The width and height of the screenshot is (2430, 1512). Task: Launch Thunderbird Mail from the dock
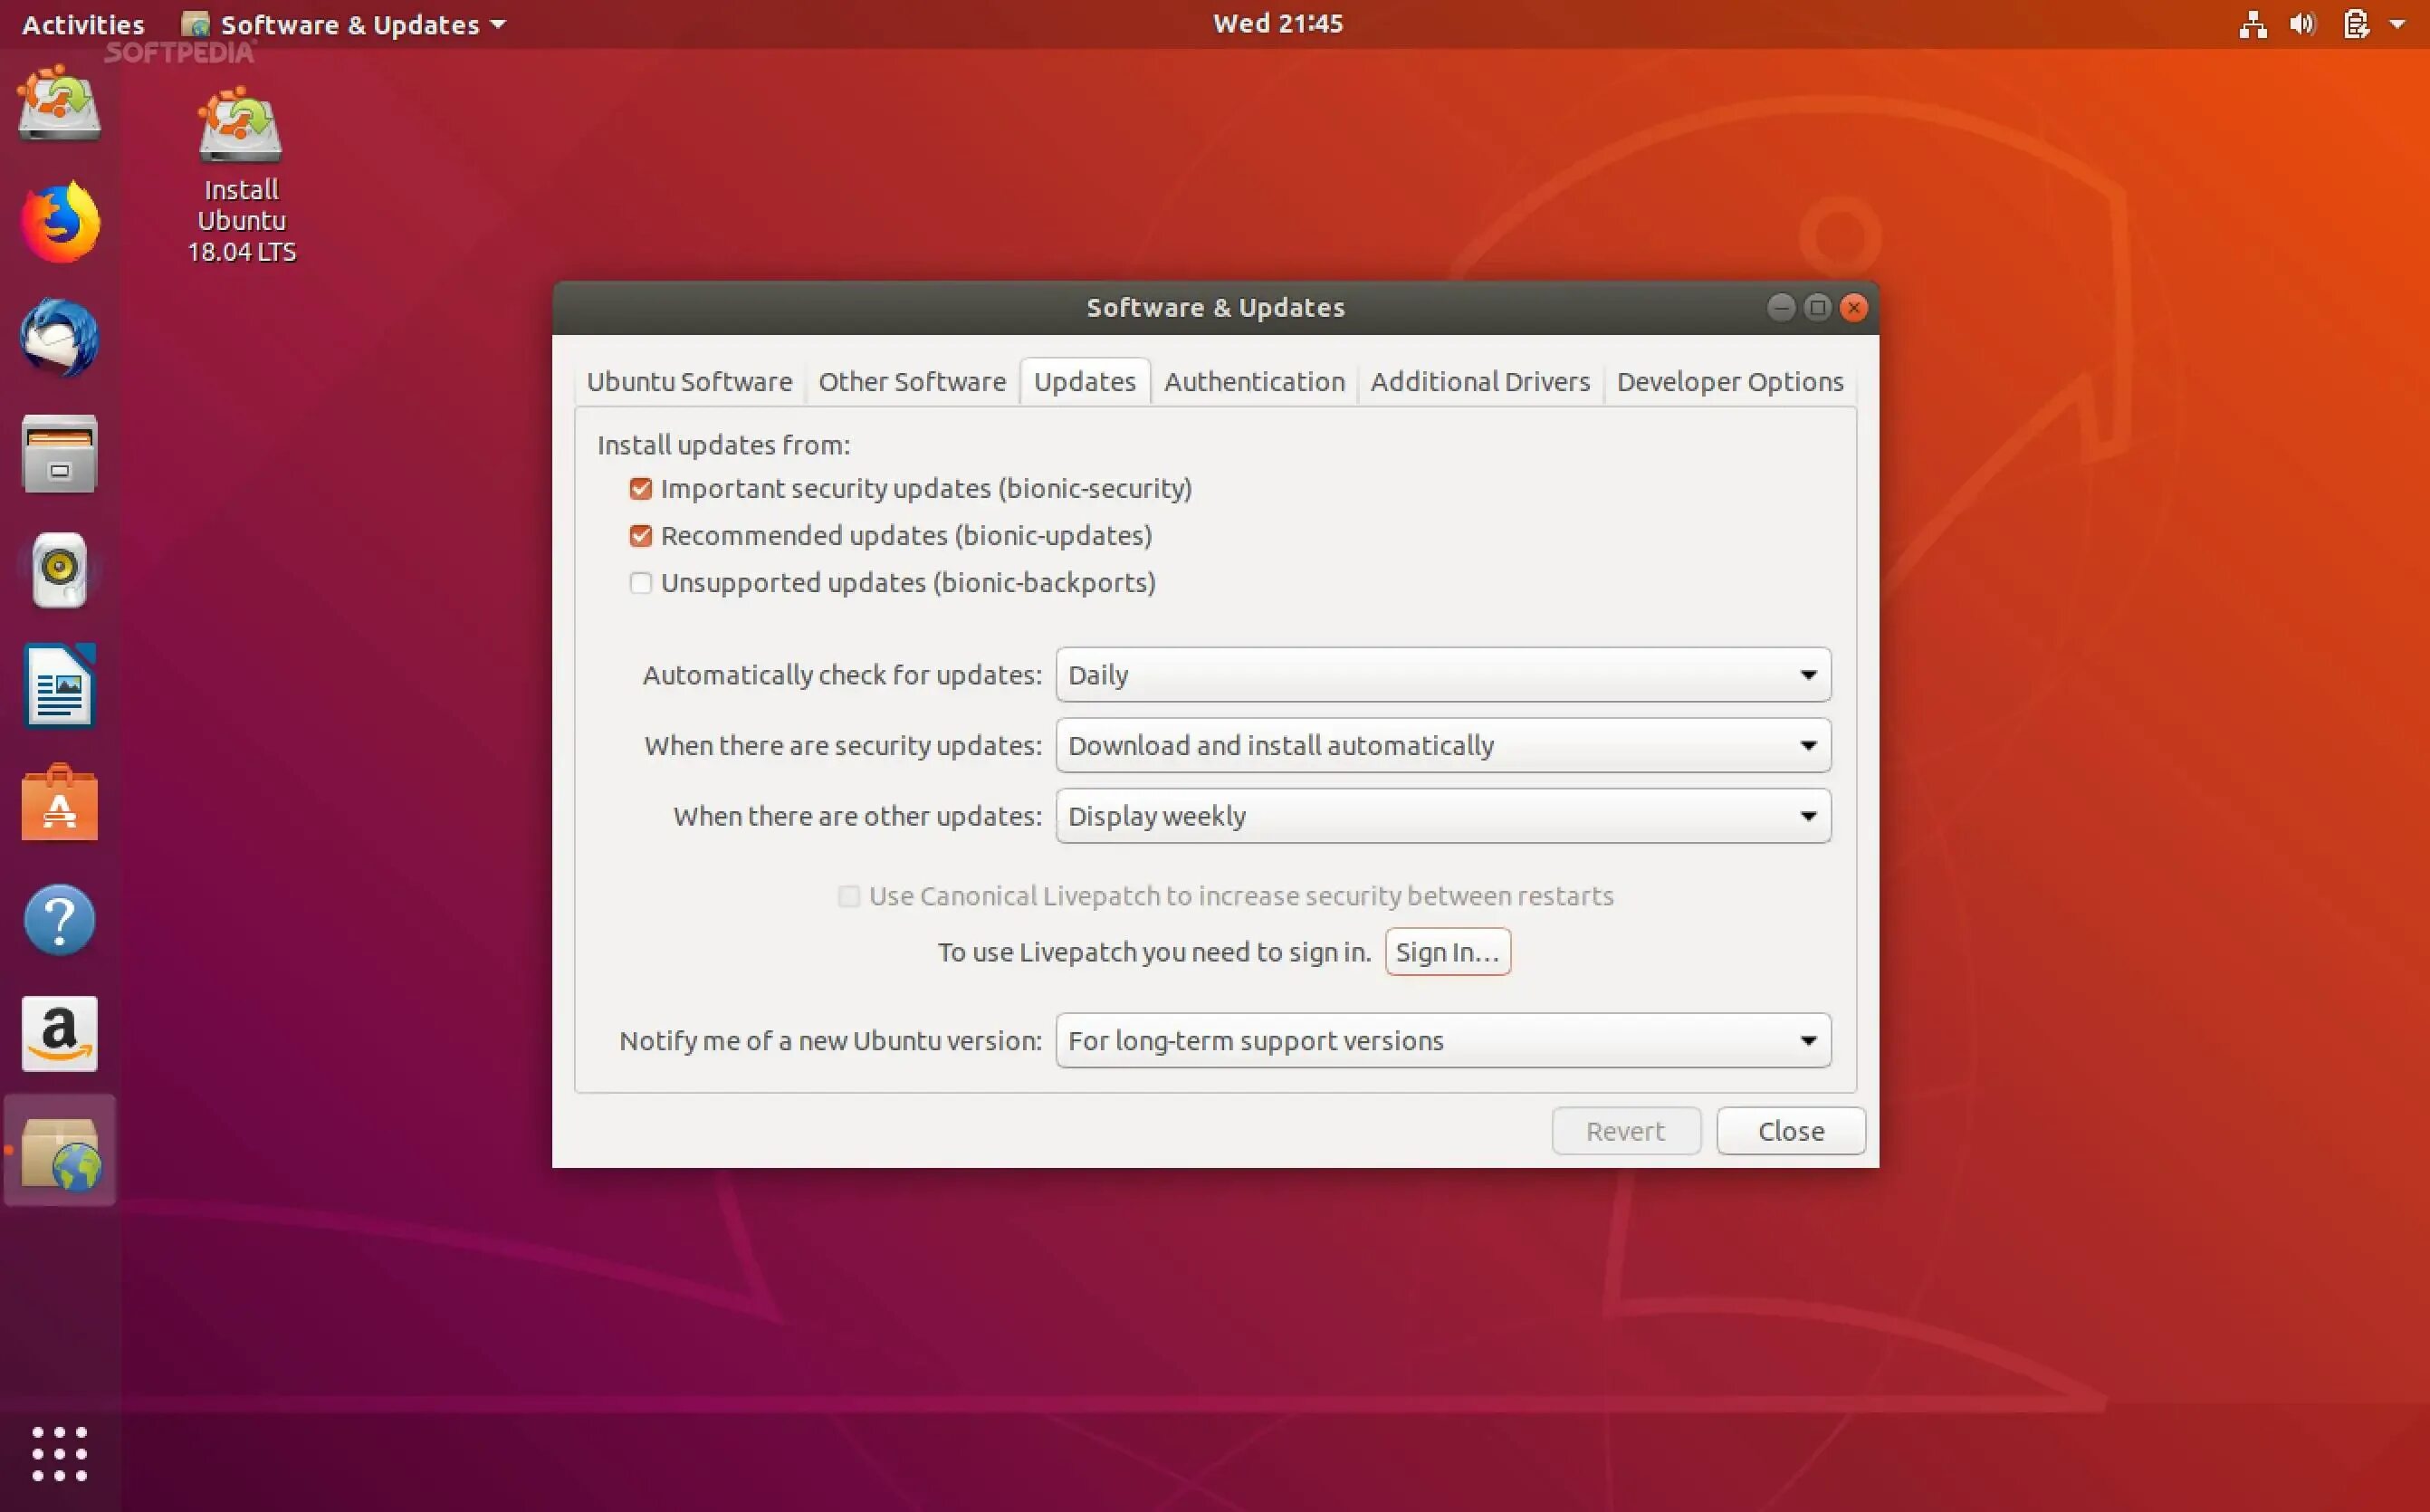[x=60, y=338]
